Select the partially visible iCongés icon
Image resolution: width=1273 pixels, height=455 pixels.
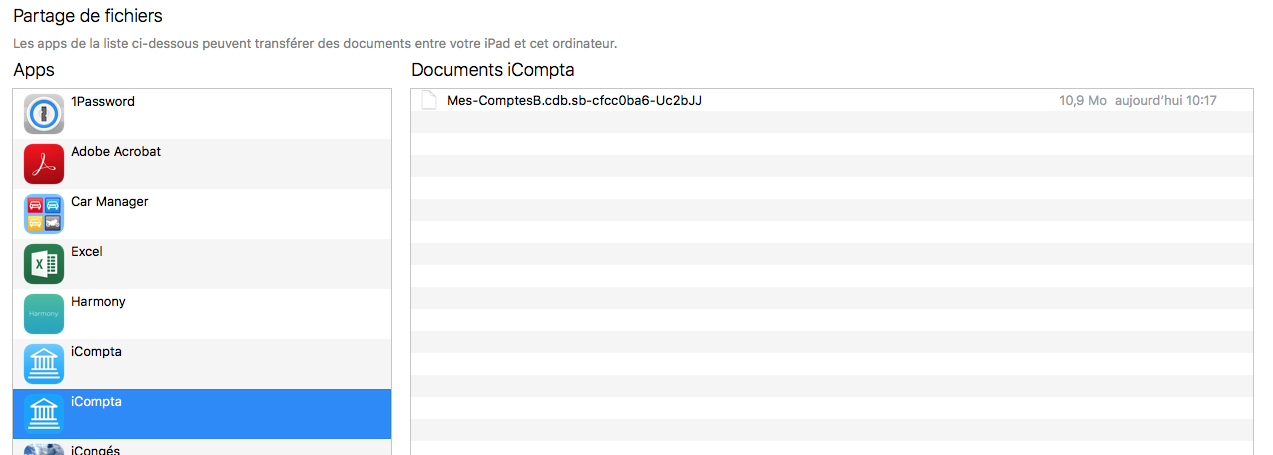pos(44,449)
